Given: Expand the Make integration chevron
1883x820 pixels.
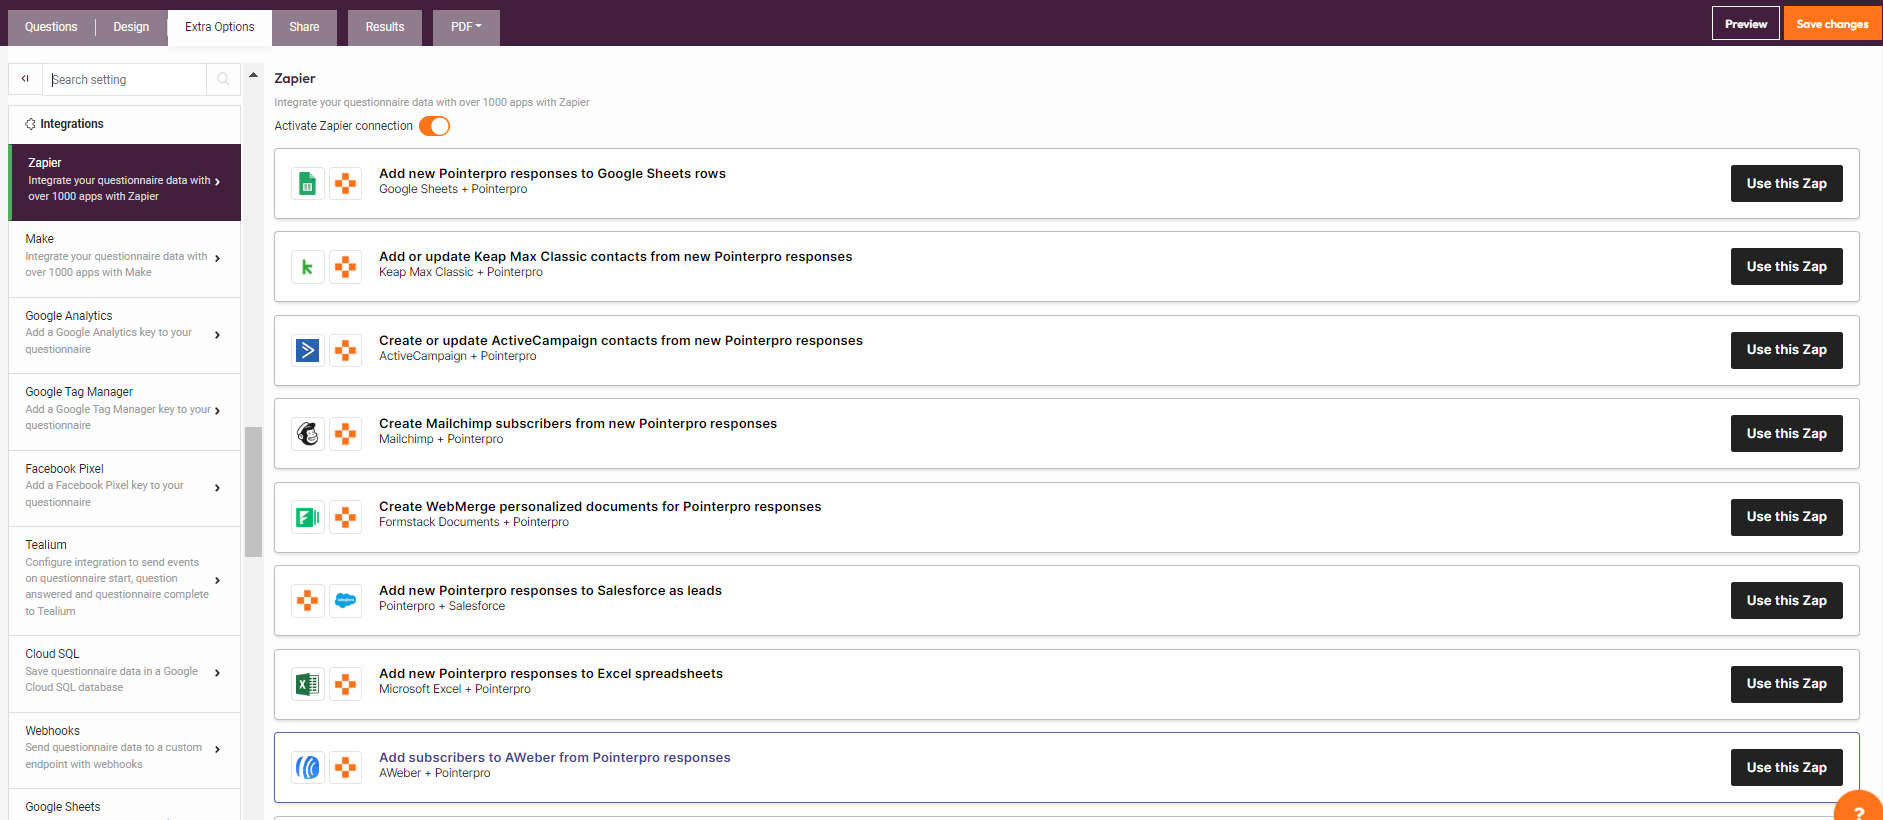Looking at the screenshot, I should 217,258.
